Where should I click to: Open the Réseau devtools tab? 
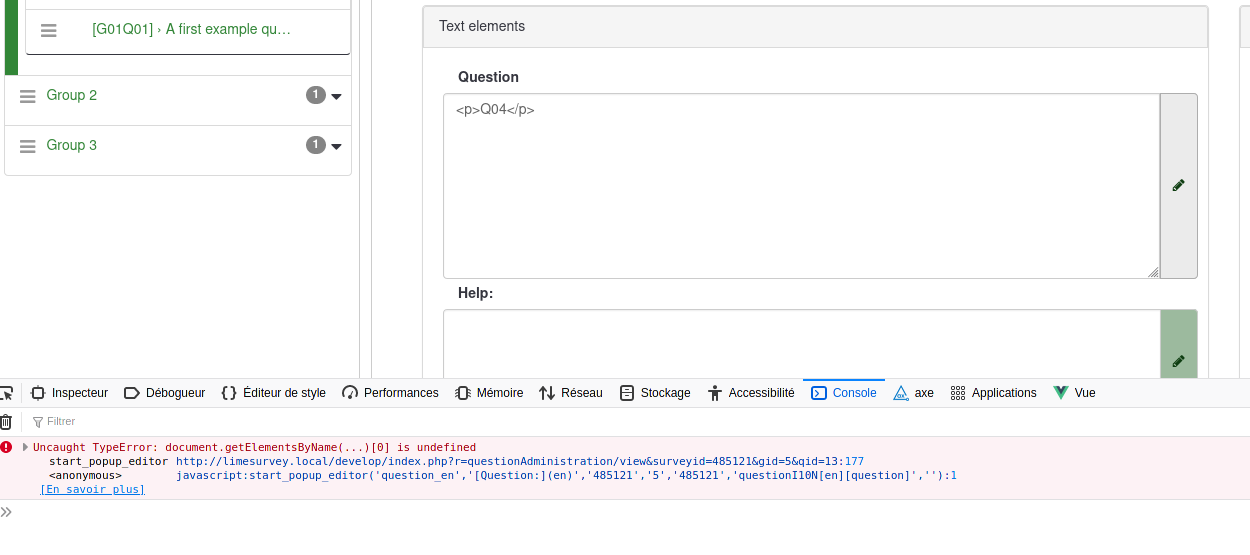[x=571, y=393]
